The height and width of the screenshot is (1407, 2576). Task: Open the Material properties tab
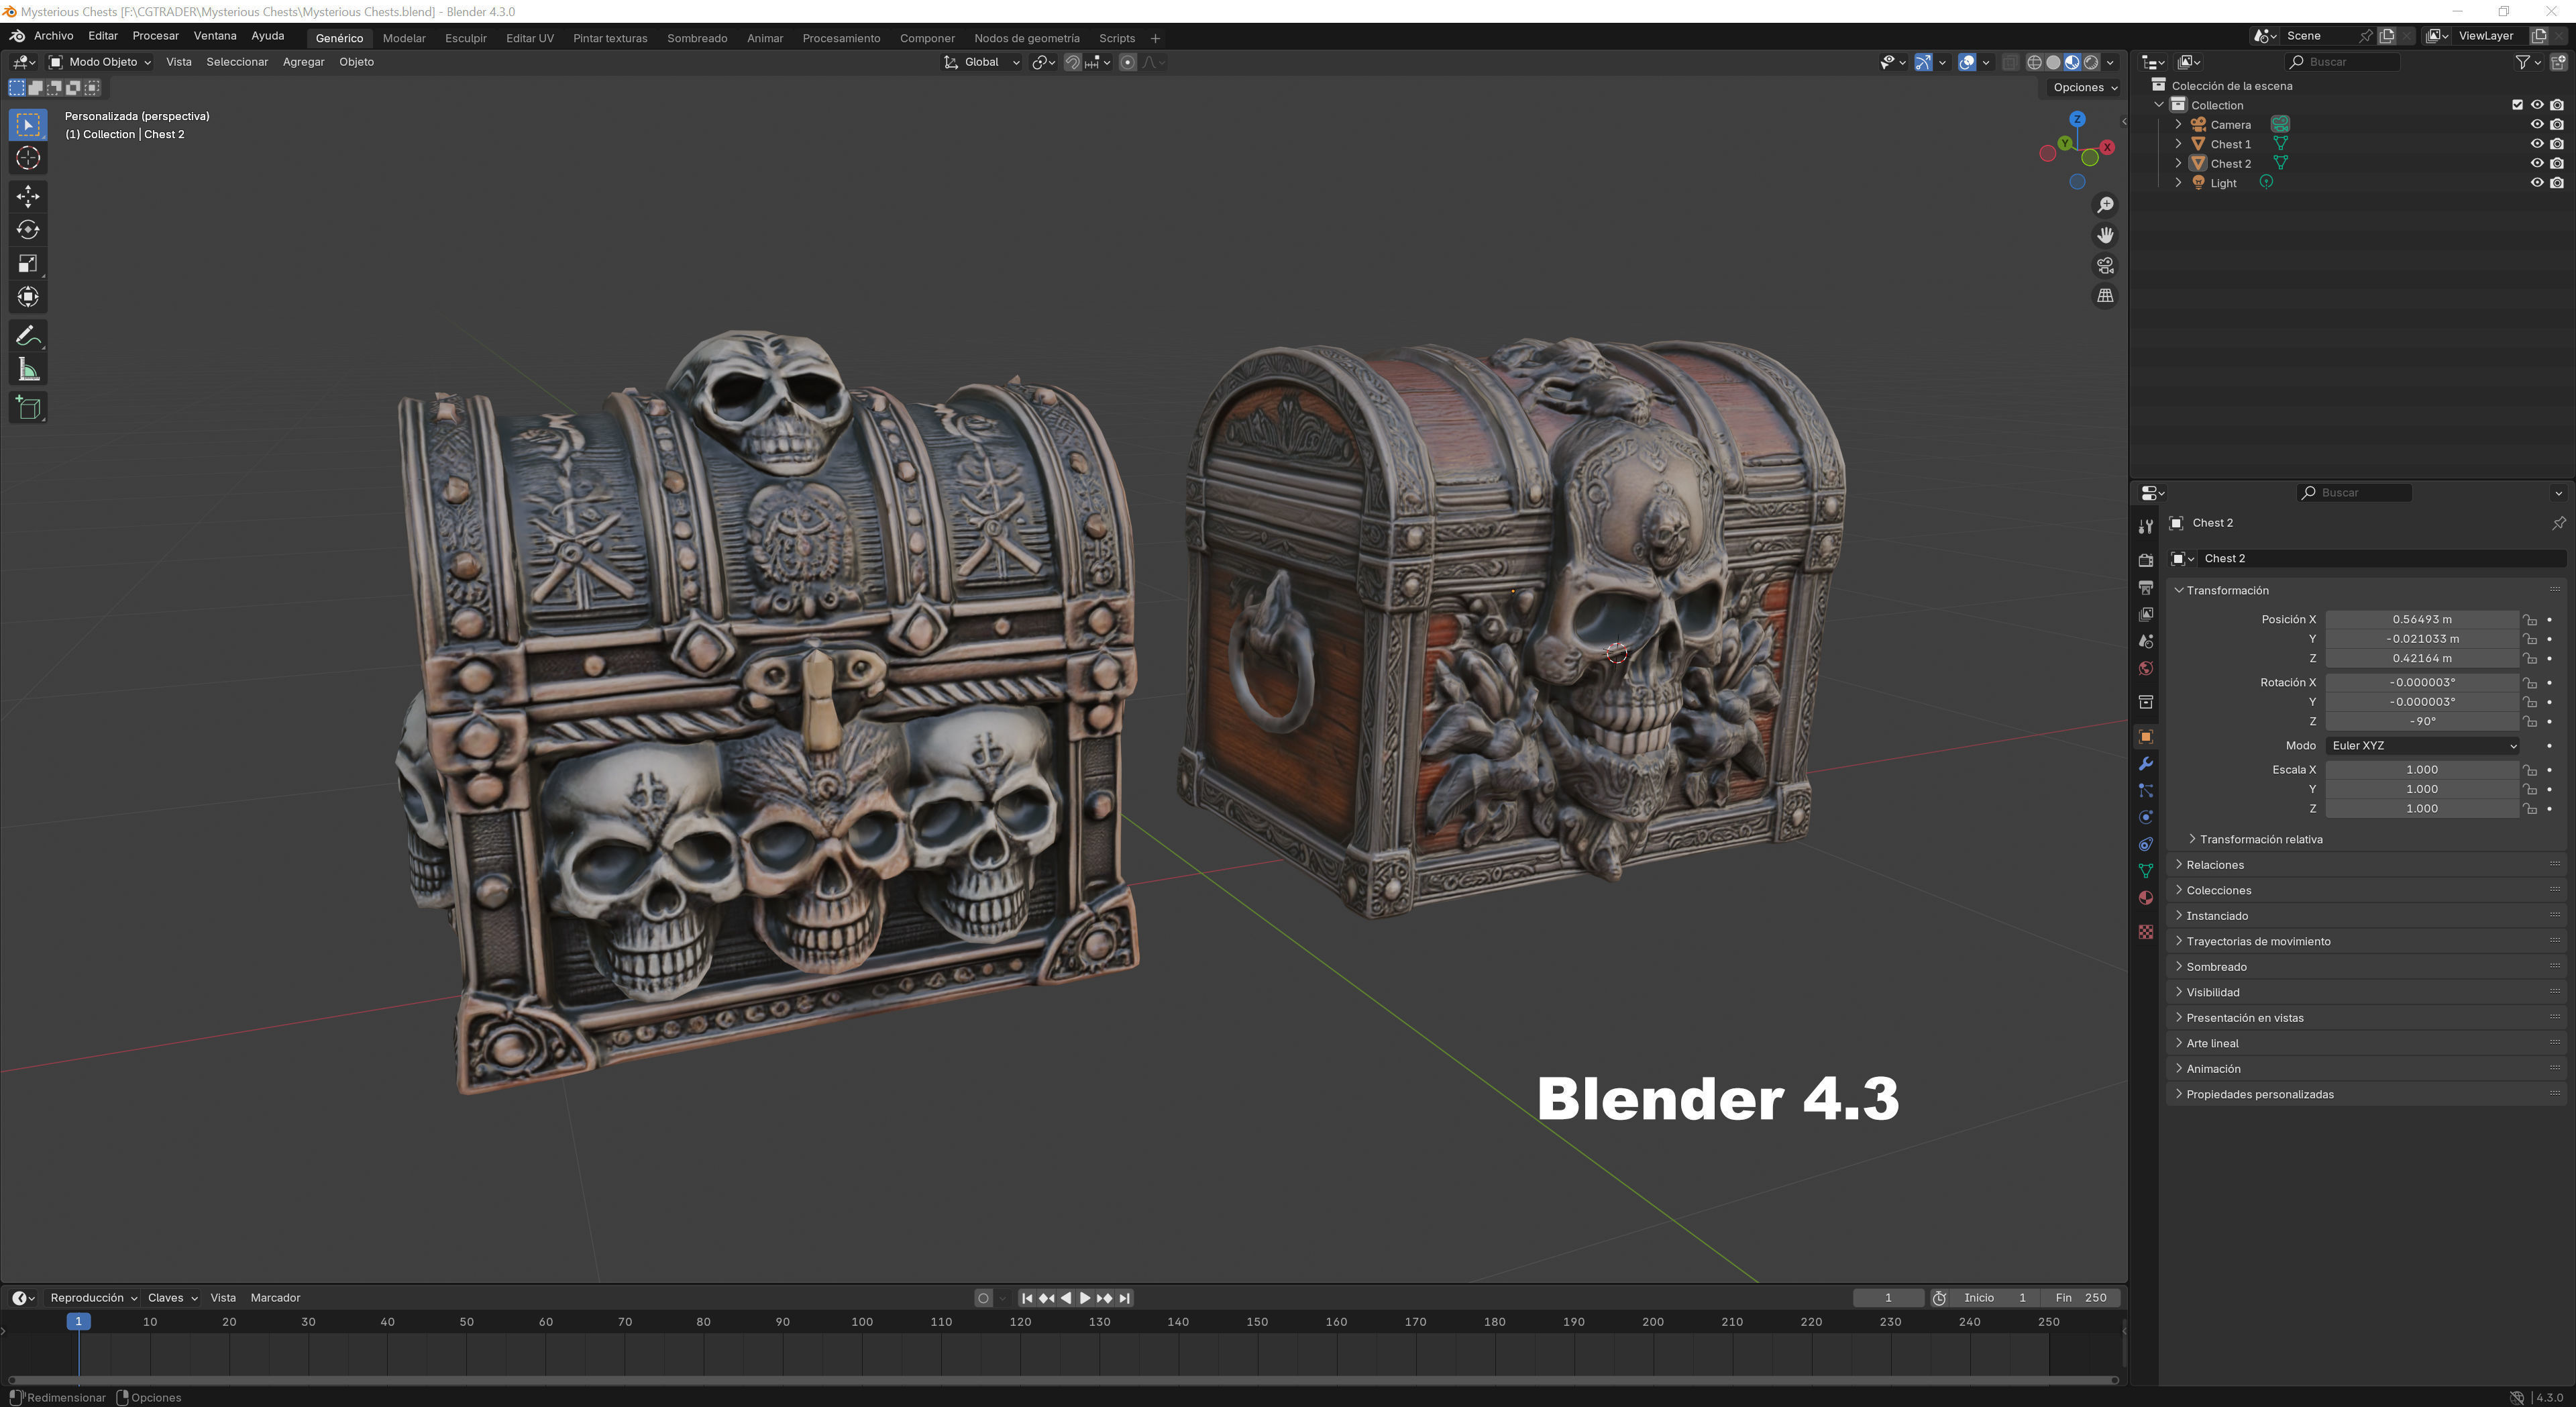click(x=2145, y=897)
